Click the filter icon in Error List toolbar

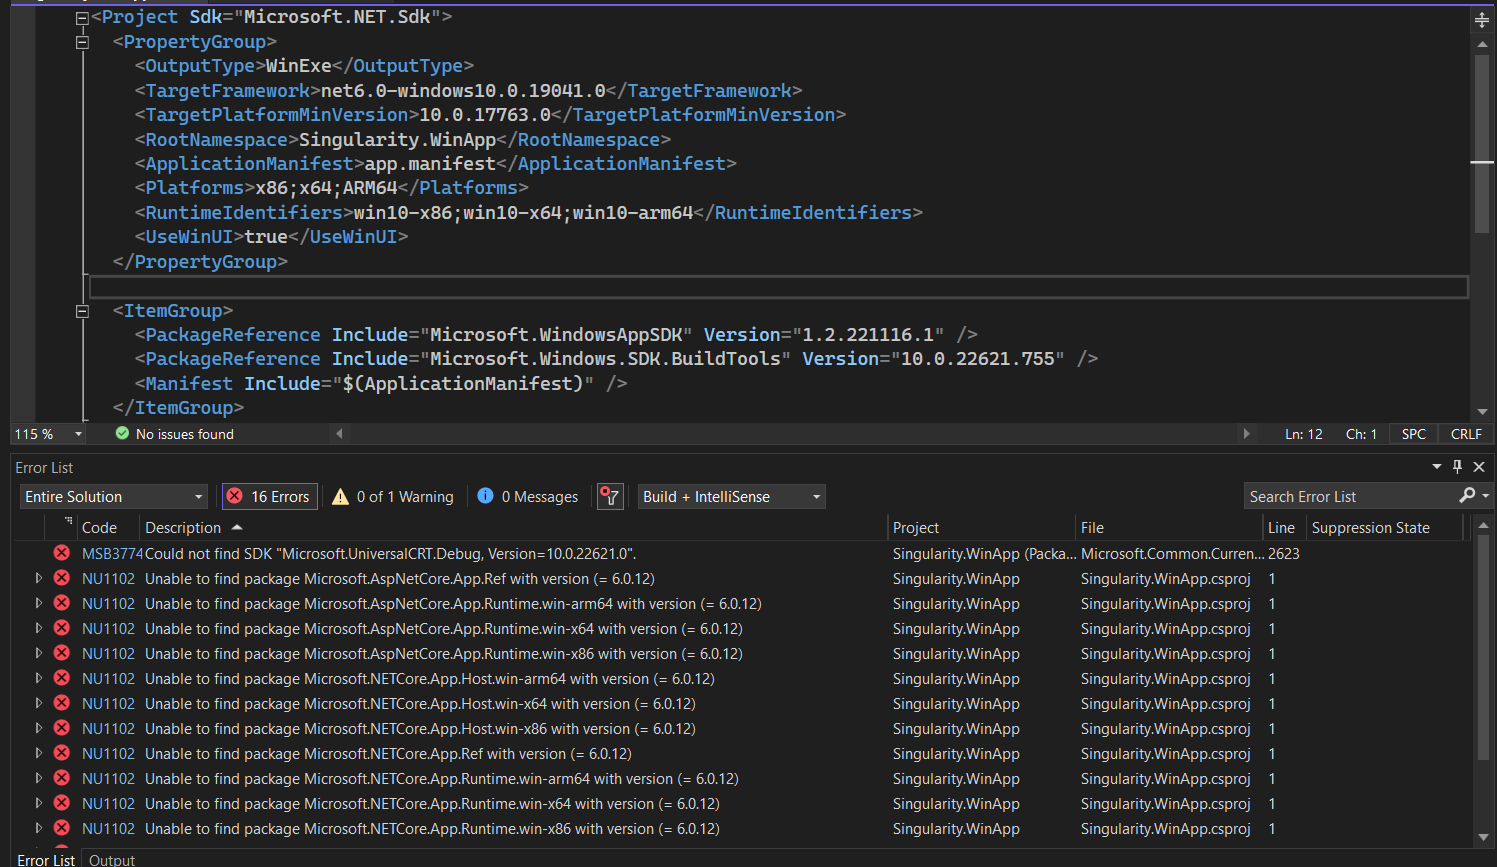(610, 496)
